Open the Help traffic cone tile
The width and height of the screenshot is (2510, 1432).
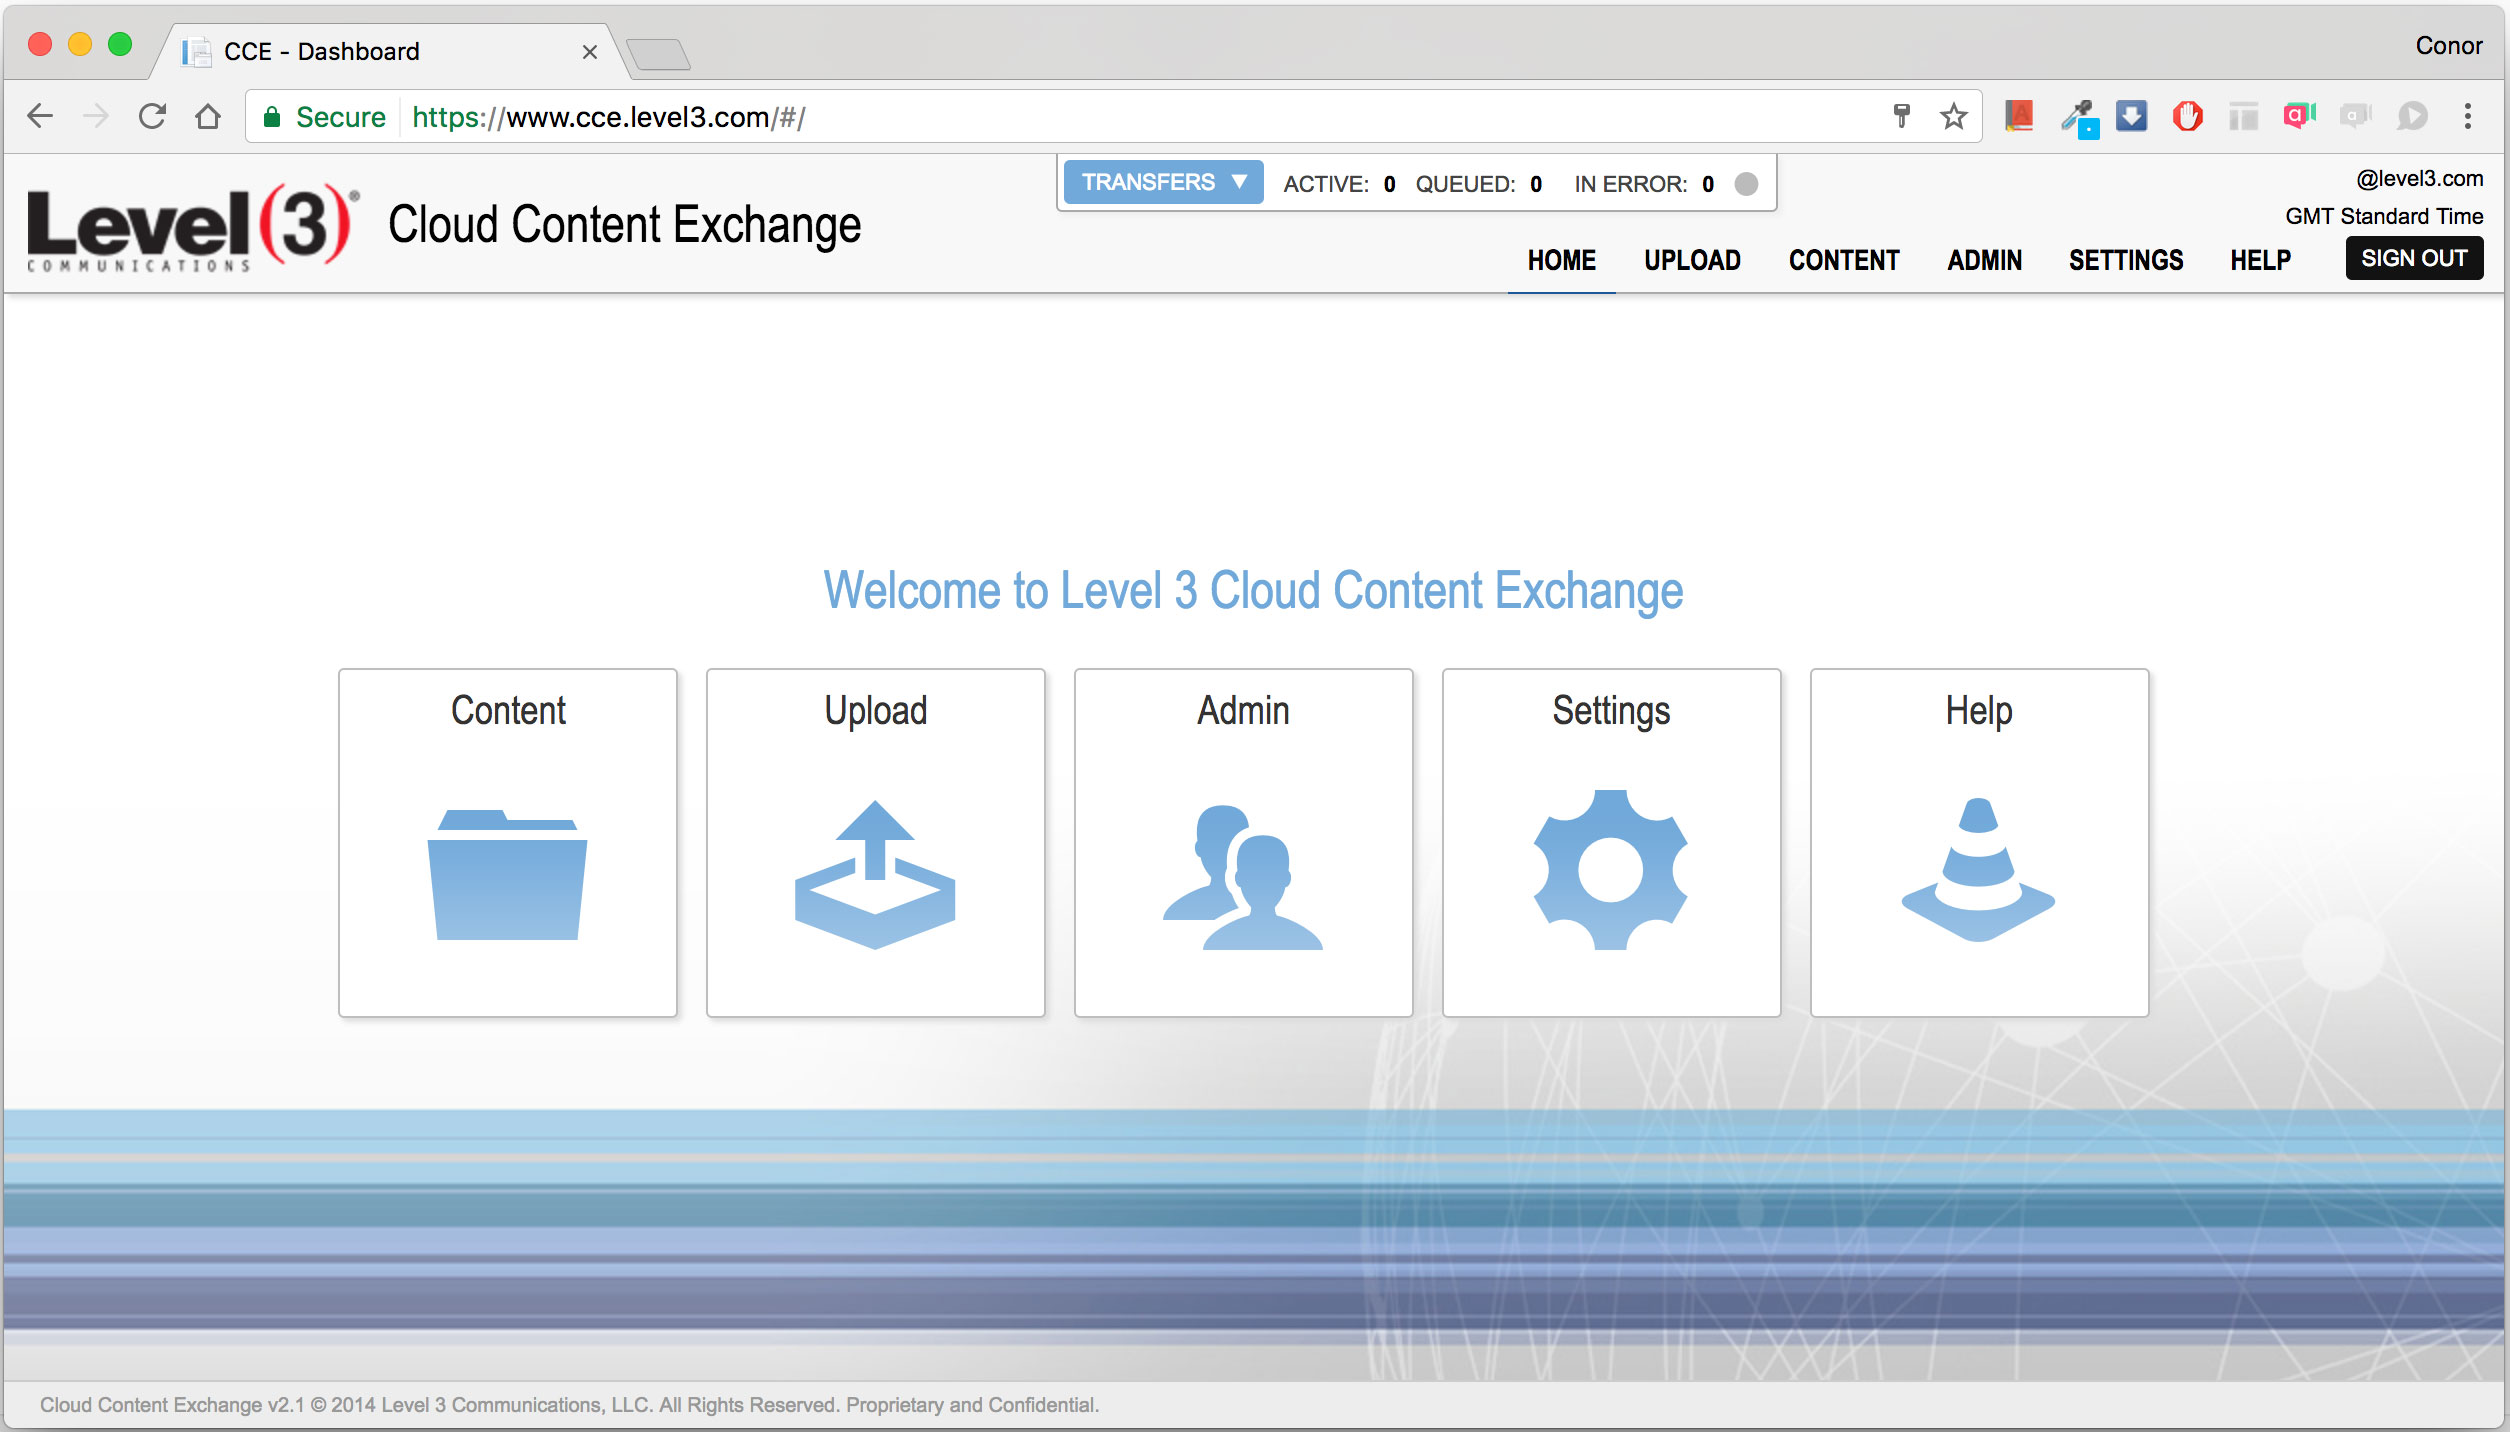[1980, 843]
